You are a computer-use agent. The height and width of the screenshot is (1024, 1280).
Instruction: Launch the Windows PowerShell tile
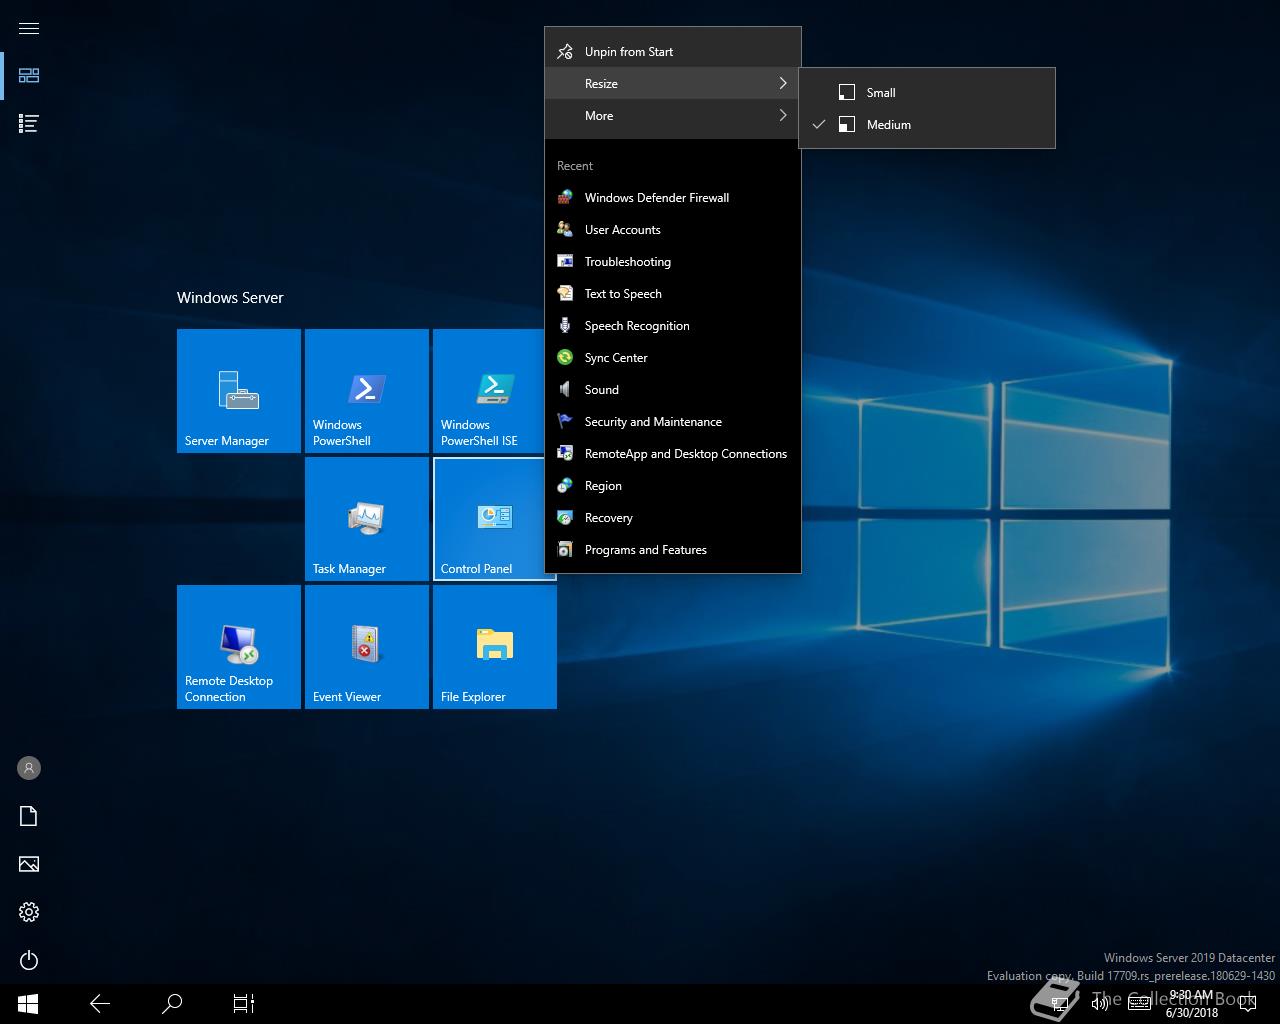click(367, 391)
